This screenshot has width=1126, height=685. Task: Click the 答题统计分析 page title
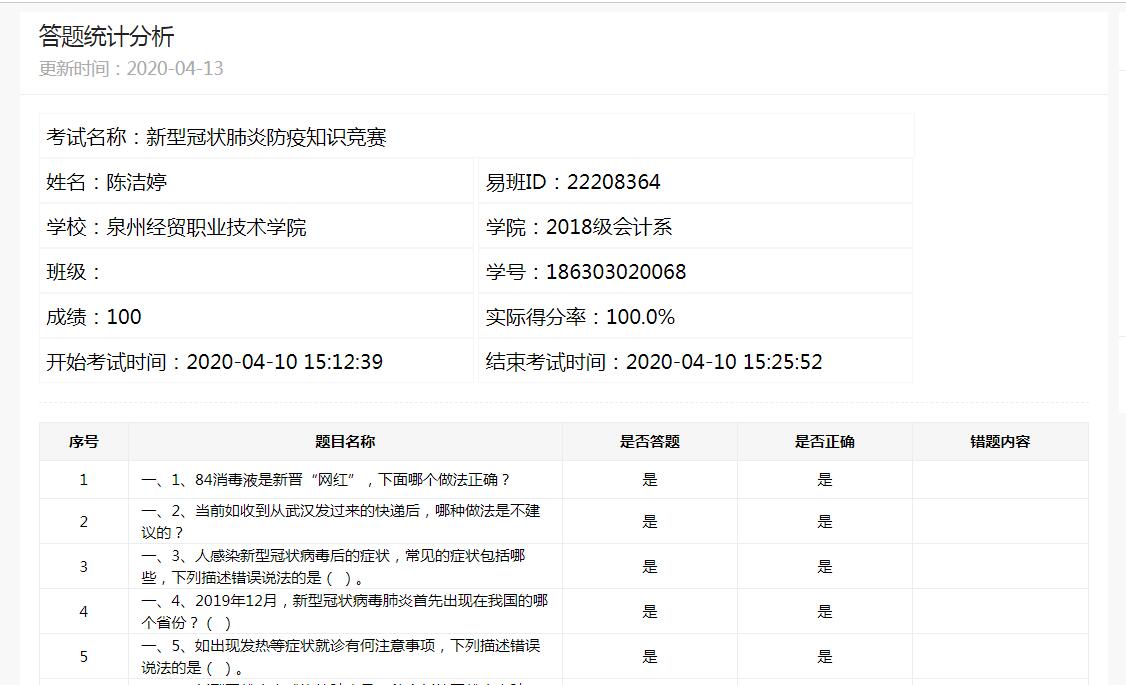click(x=106, y=37)
